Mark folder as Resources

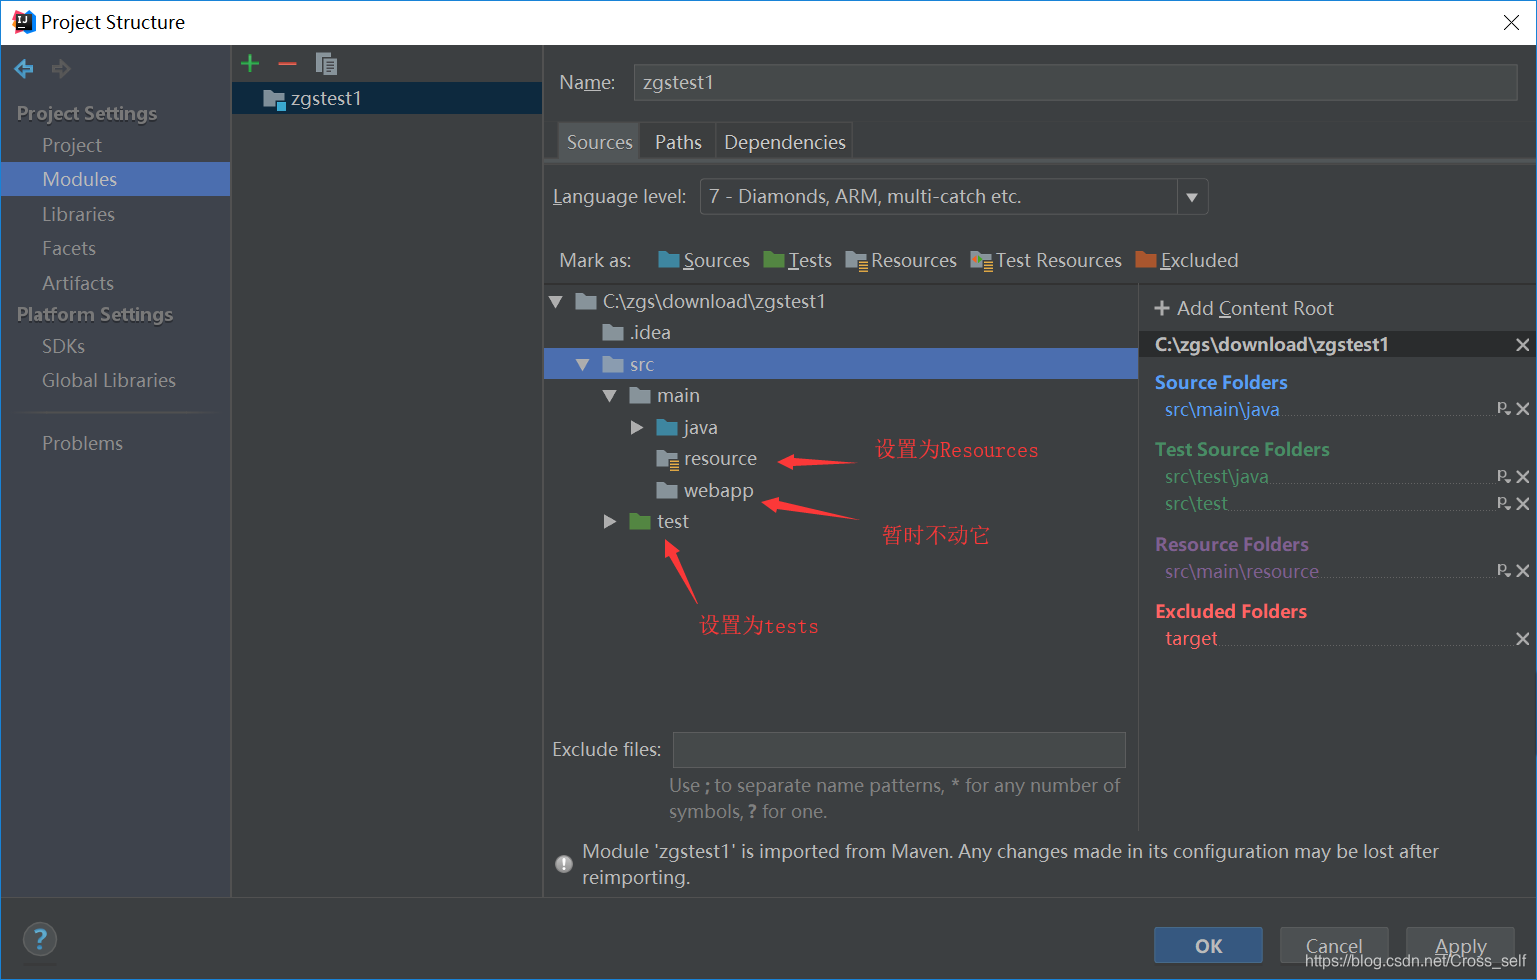[x=901, y=260]
